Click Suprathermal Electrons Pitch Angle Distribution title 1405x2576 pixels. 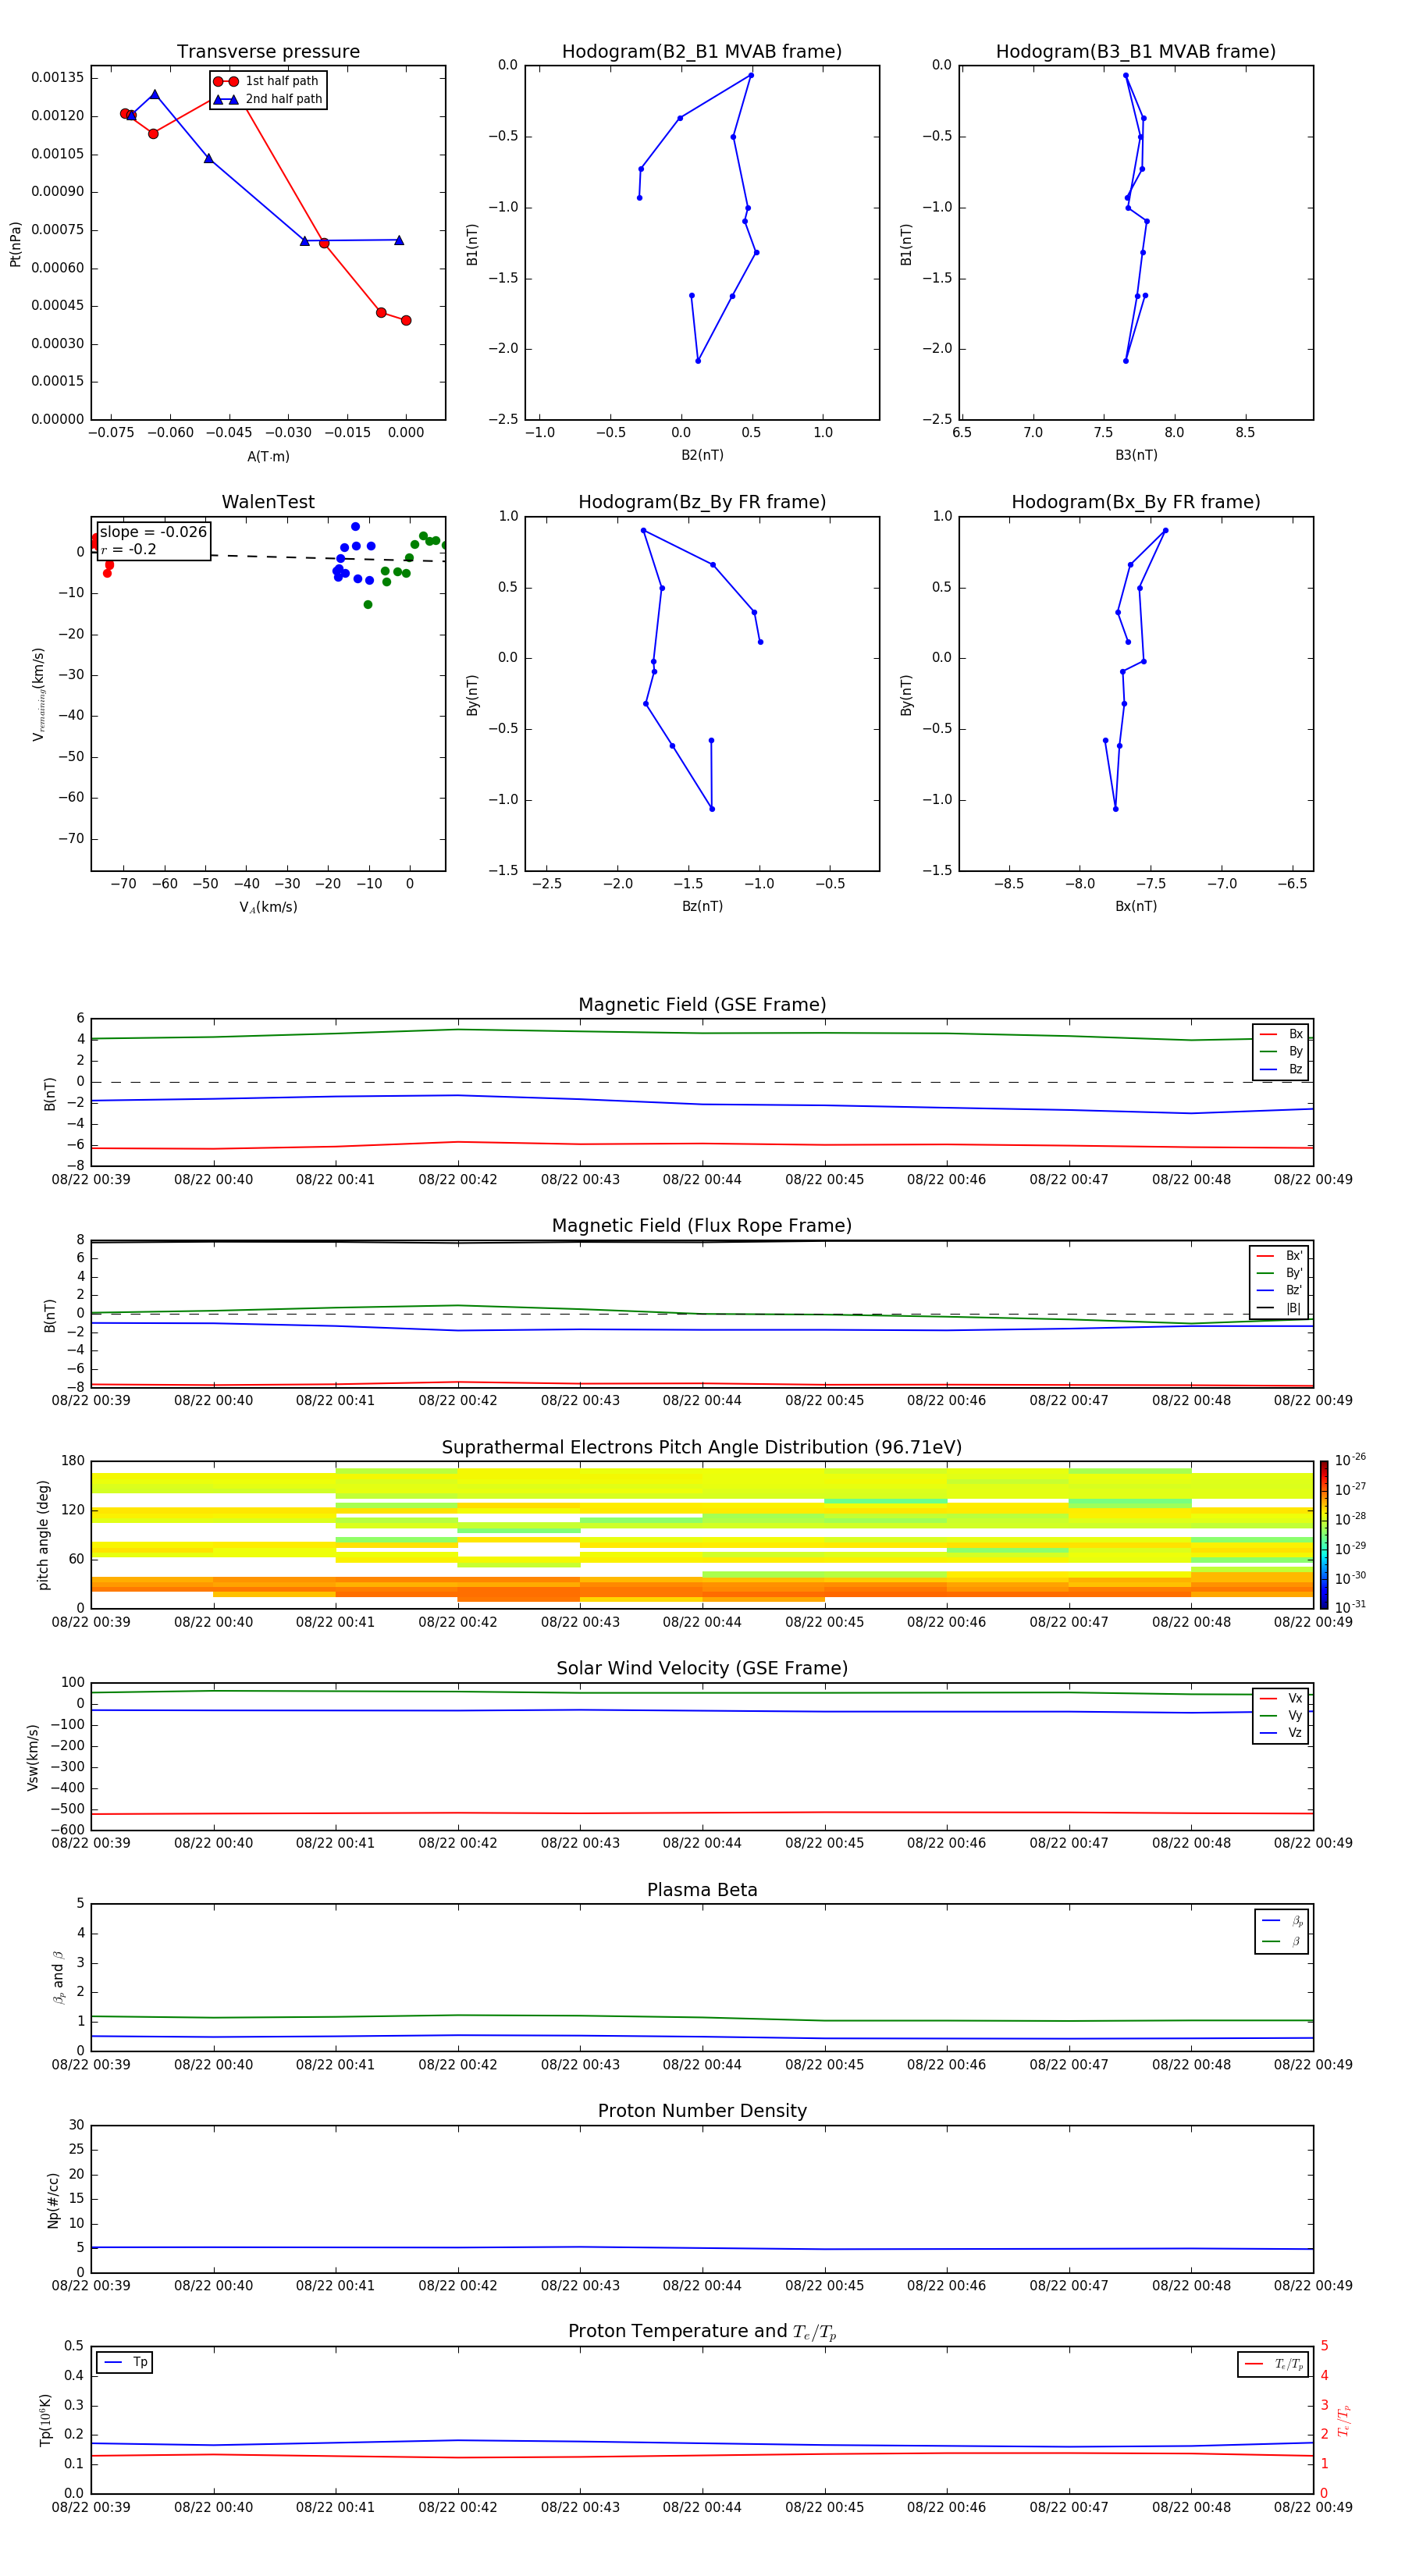point(702,1448)
